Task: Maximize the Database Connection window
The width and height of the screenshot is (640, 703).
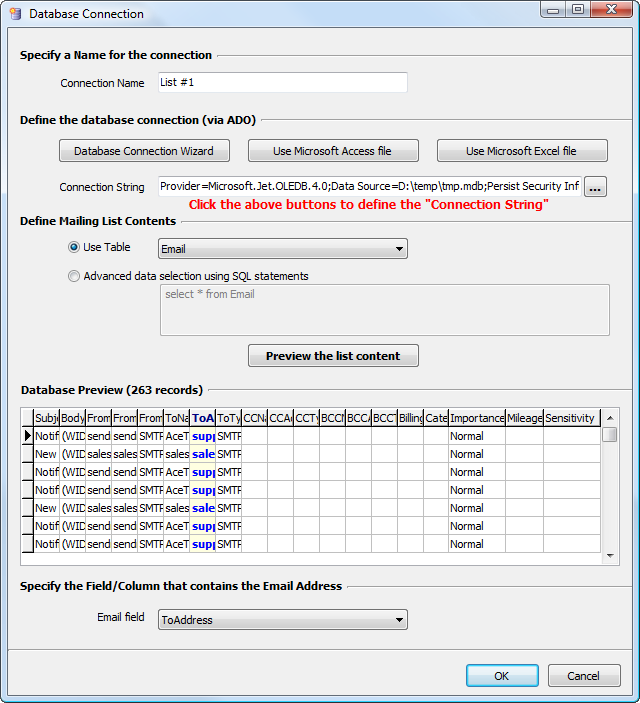Action: click(x=578, y=9)
